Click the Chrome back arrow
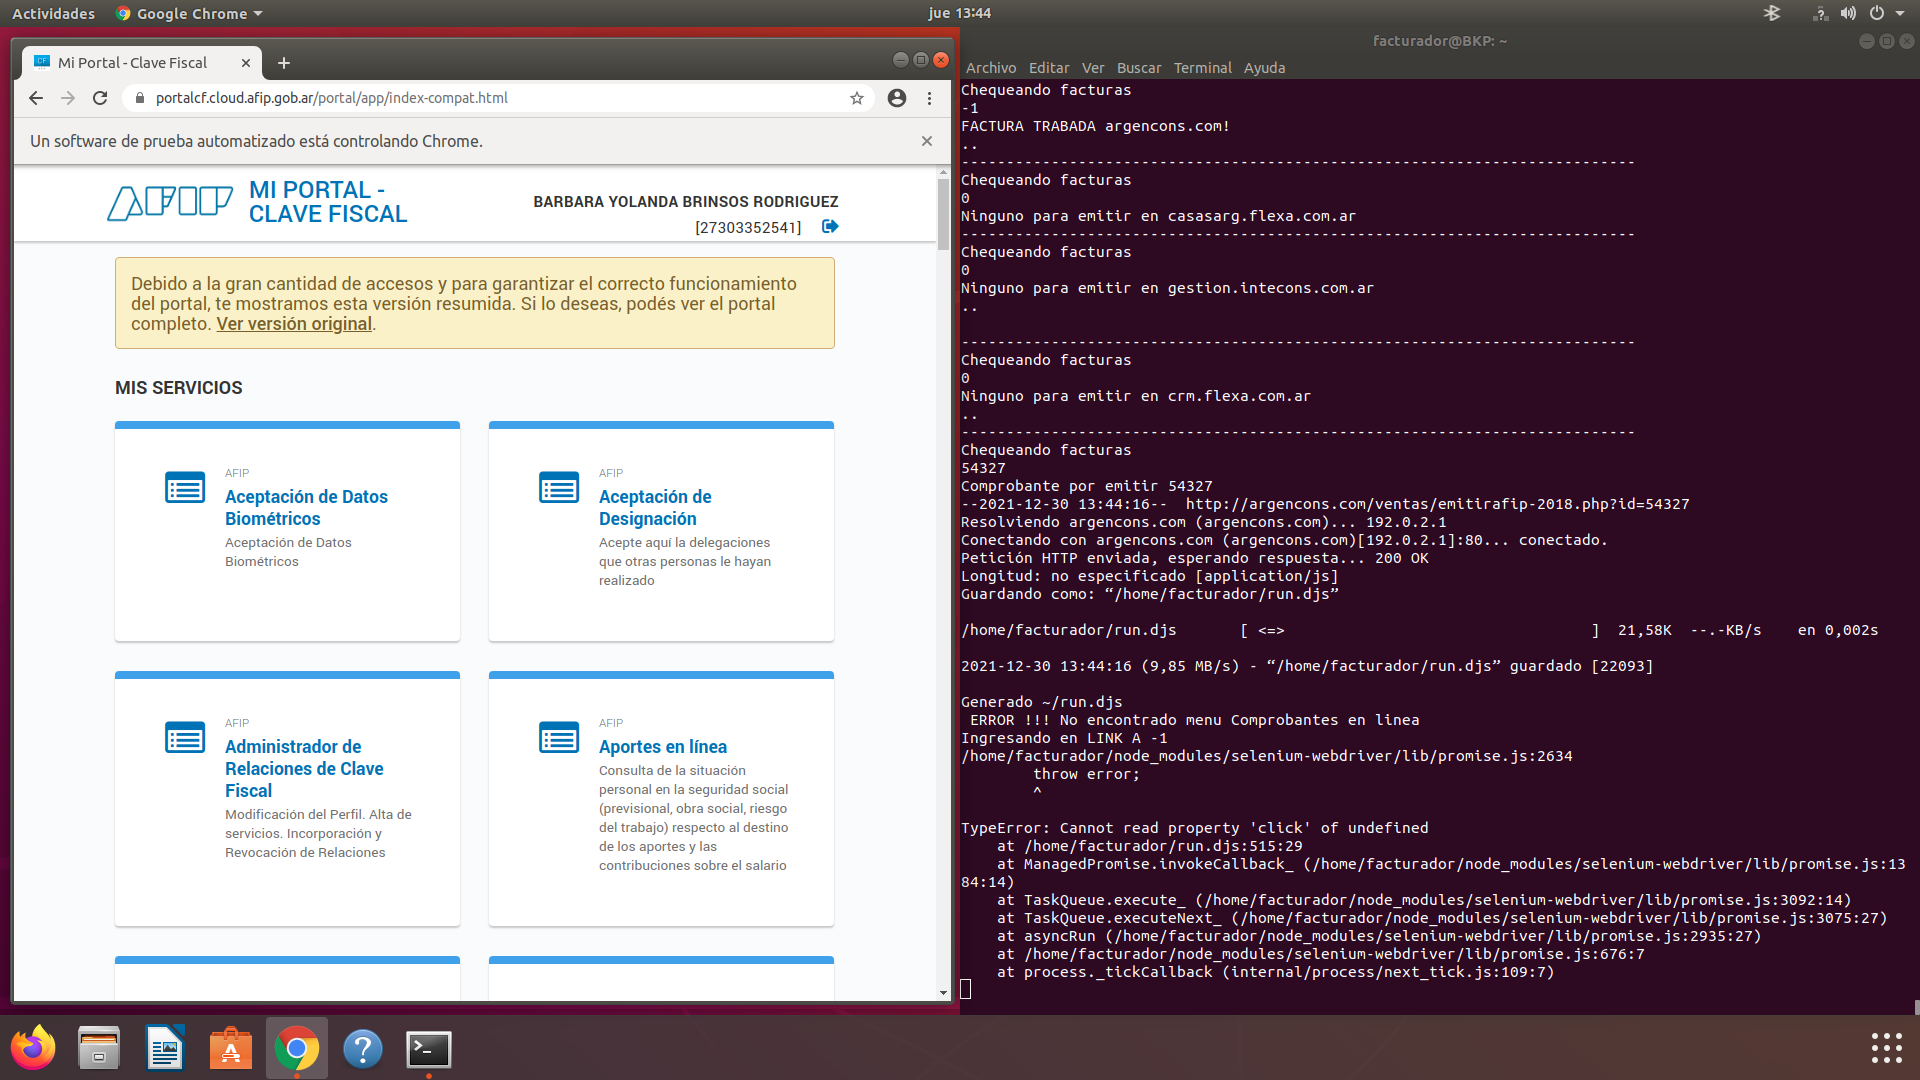Image resolution: width=1920 pixels, height=1080 pixels. coord(36,98)
